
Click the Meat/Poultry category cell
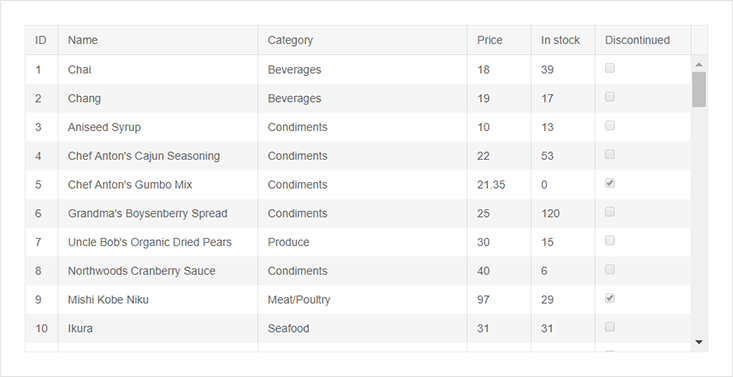(362, 300)
